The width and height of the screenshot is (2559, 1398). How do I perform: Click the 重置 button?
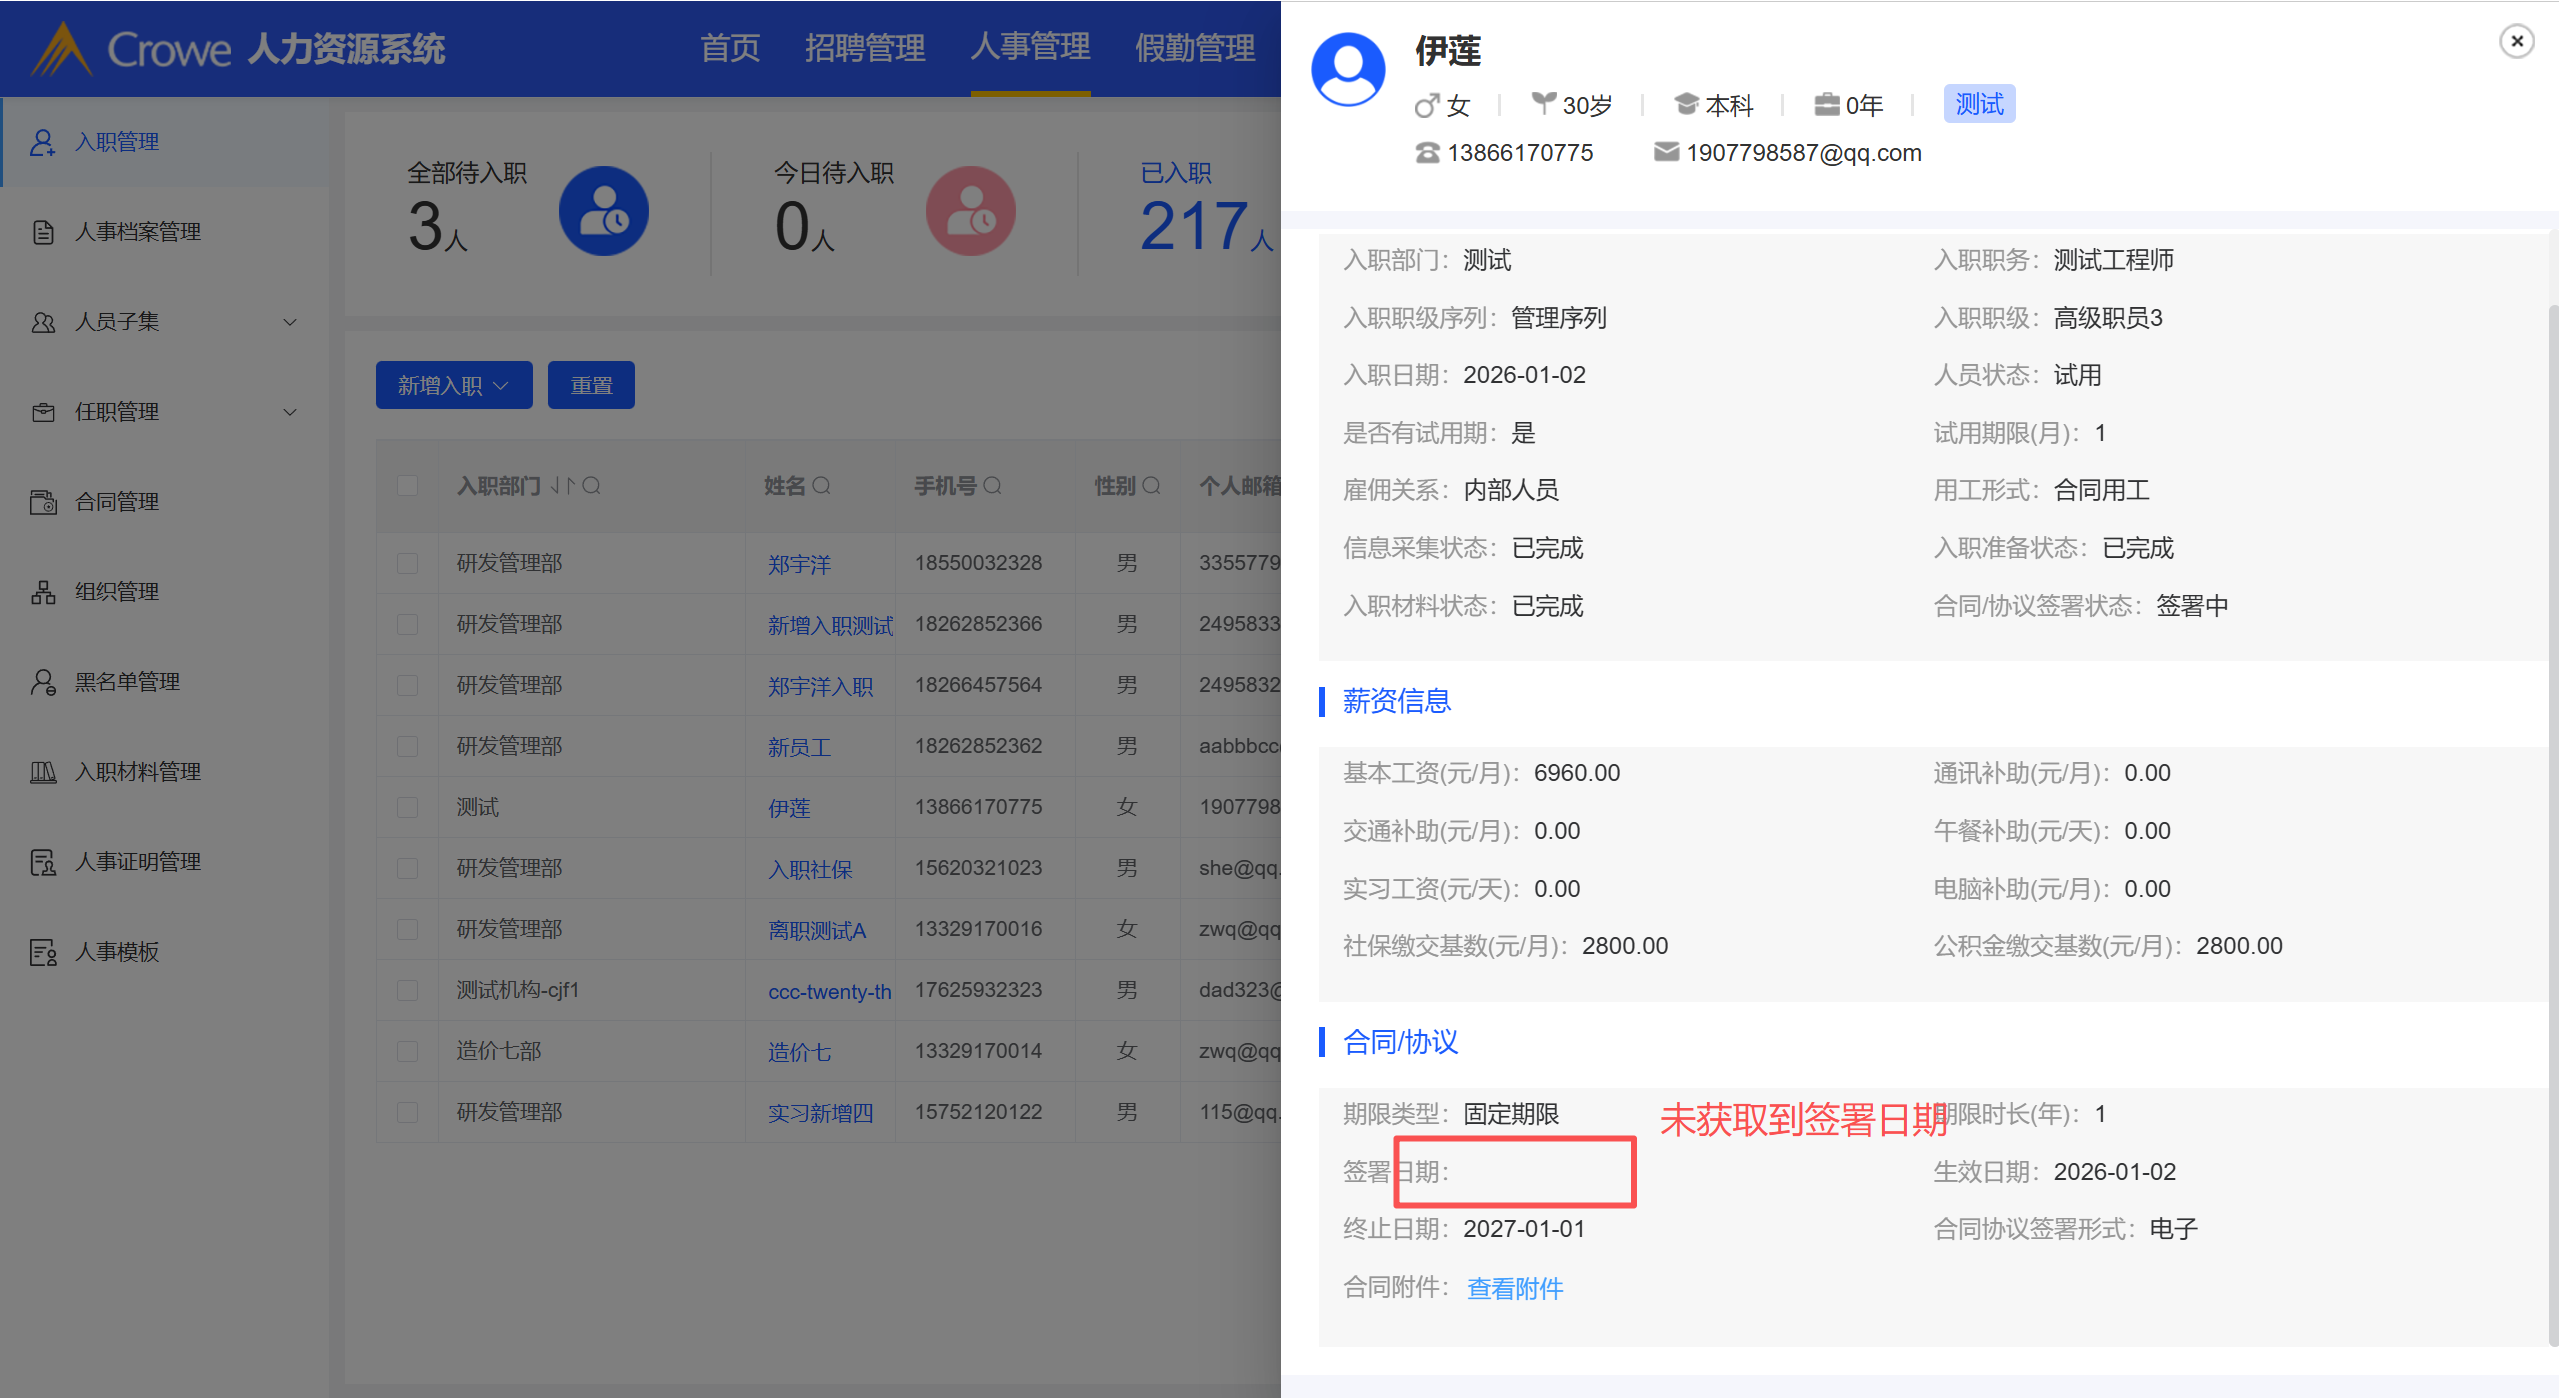coord(591,385)
